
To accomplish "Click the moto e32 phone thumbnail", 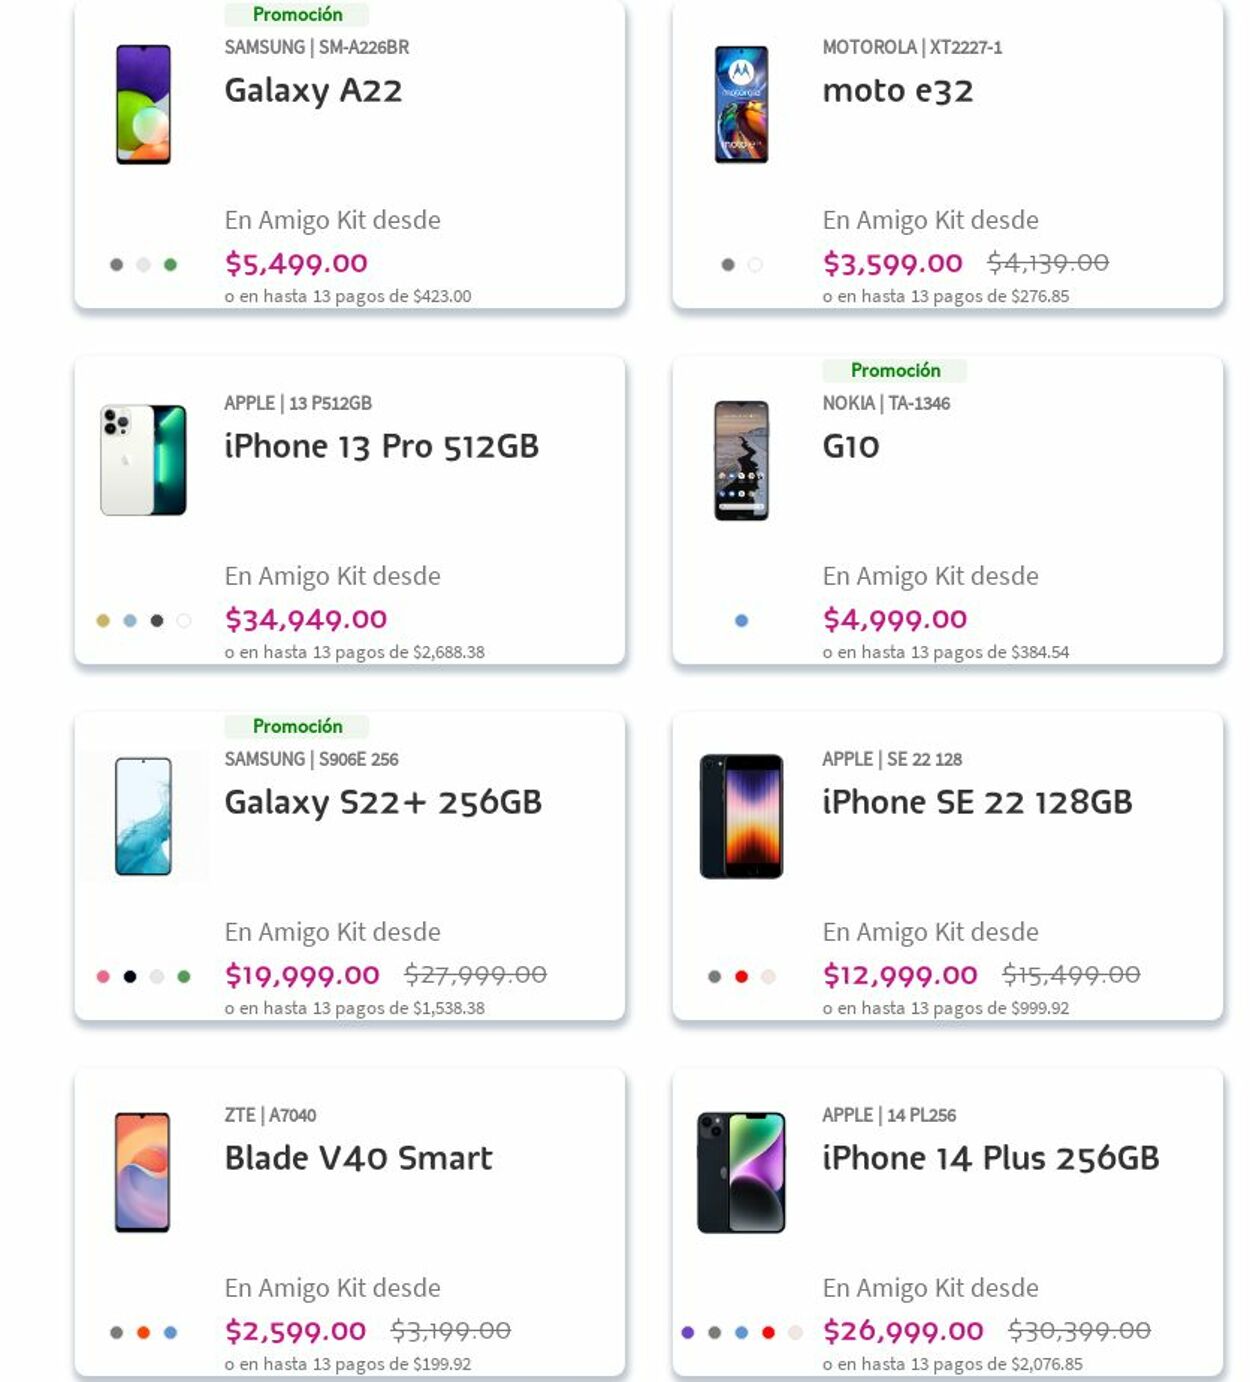I will click(x=741, y=104).
